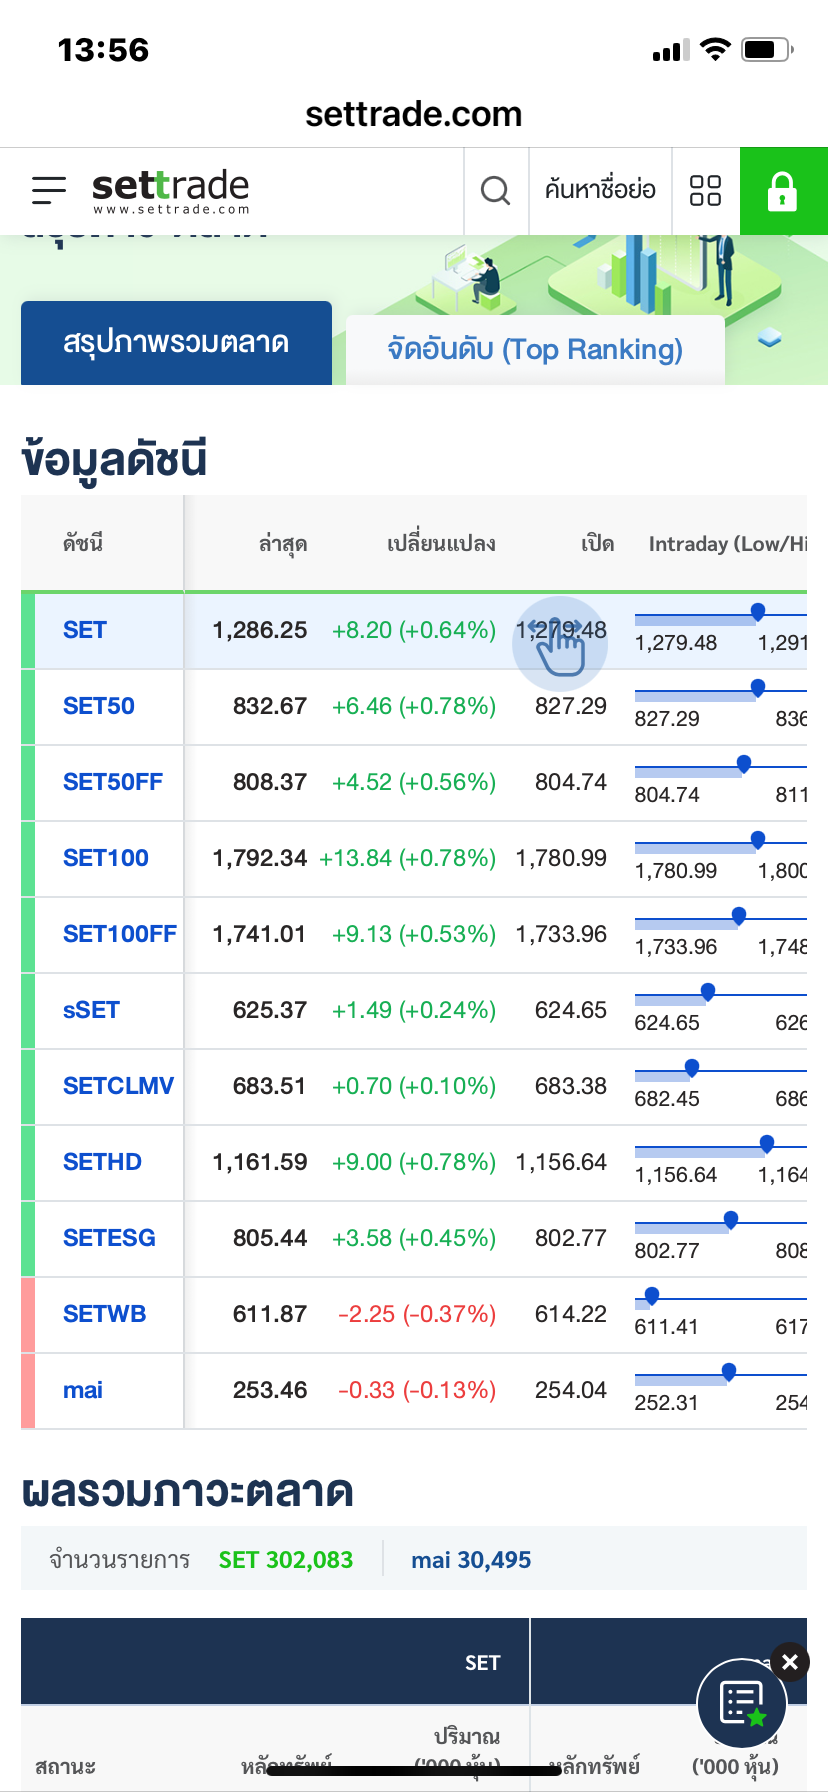Tap the green lock login icon
Viewport: 828px width, 1792px height.
coord(783,190)
